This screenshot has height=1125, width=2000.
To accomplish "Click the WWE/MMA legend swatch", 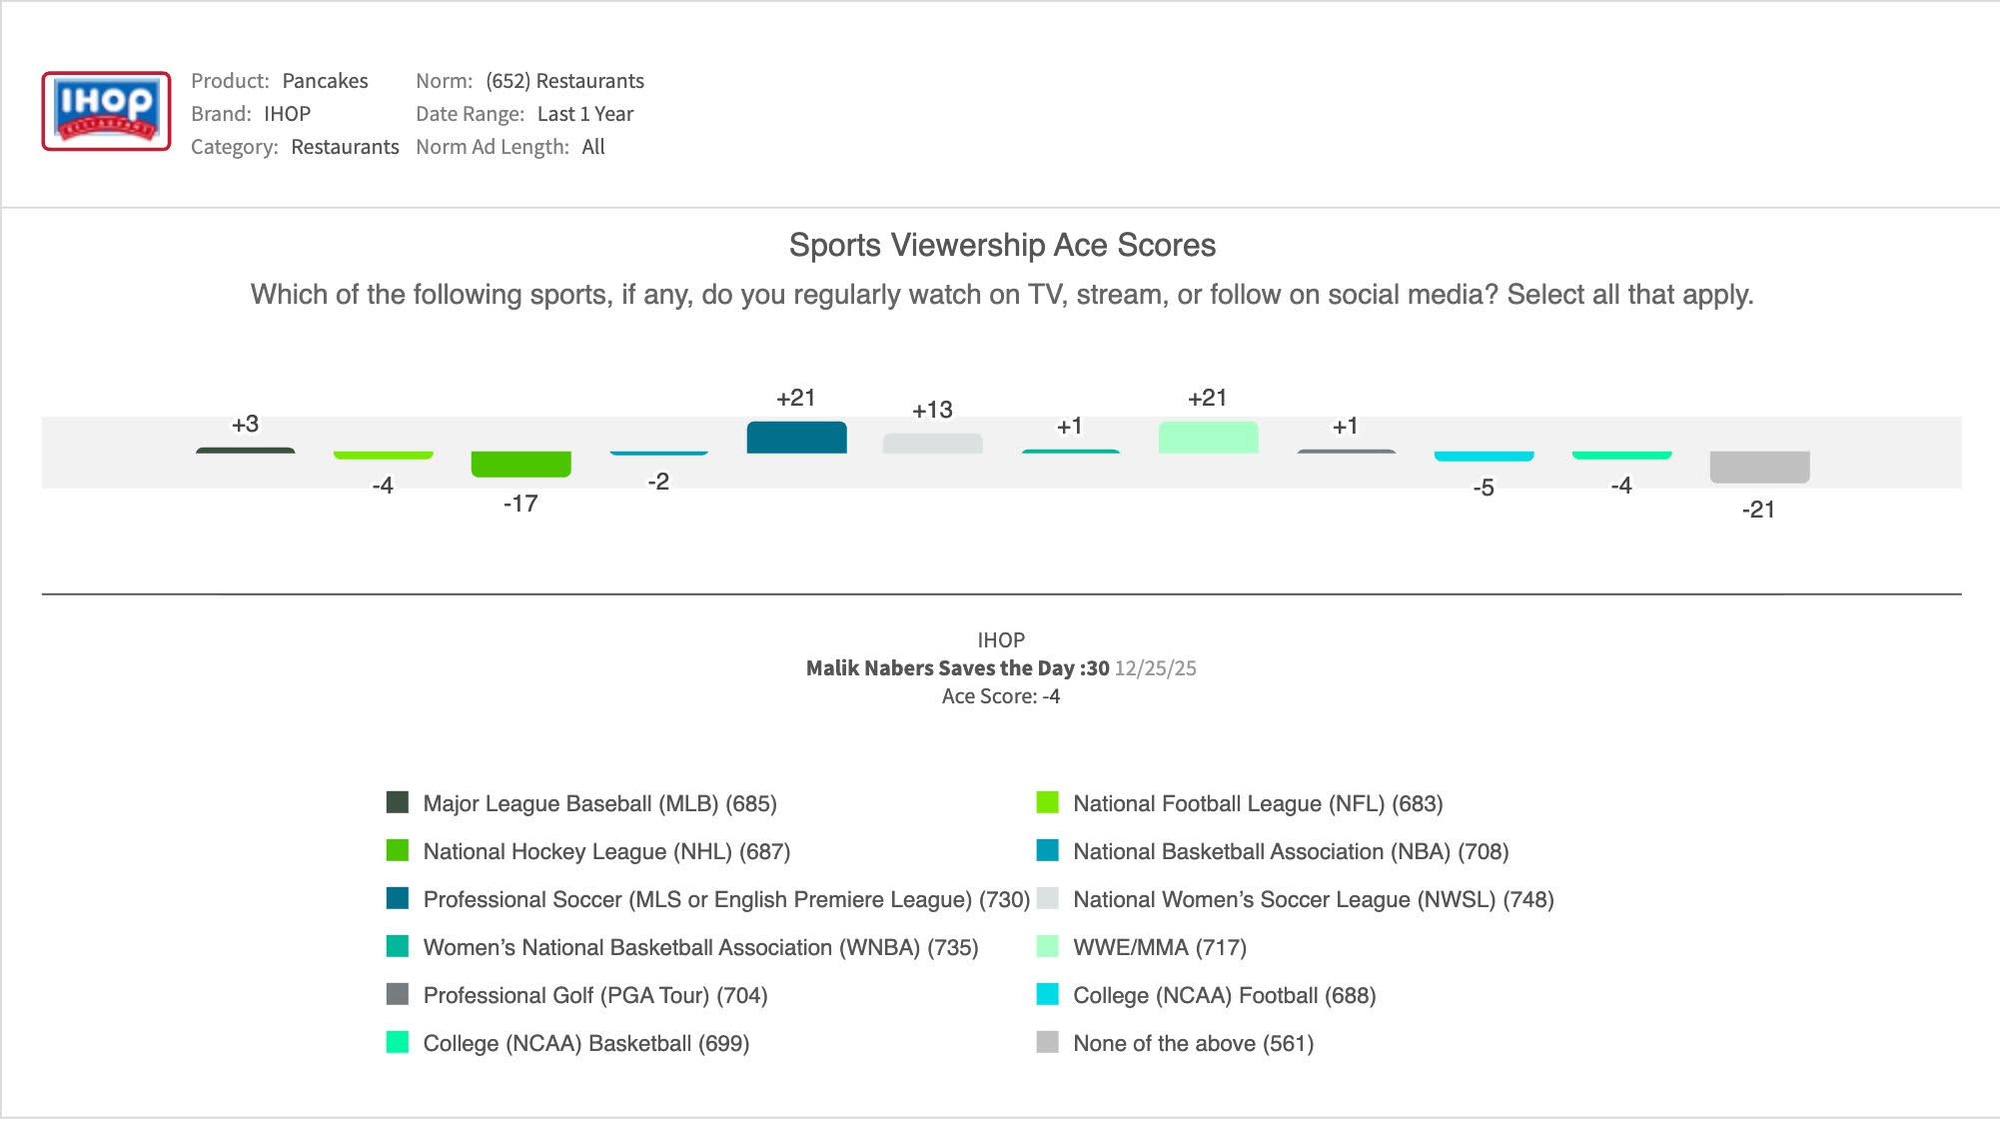I will click(x=1047, y=947).
